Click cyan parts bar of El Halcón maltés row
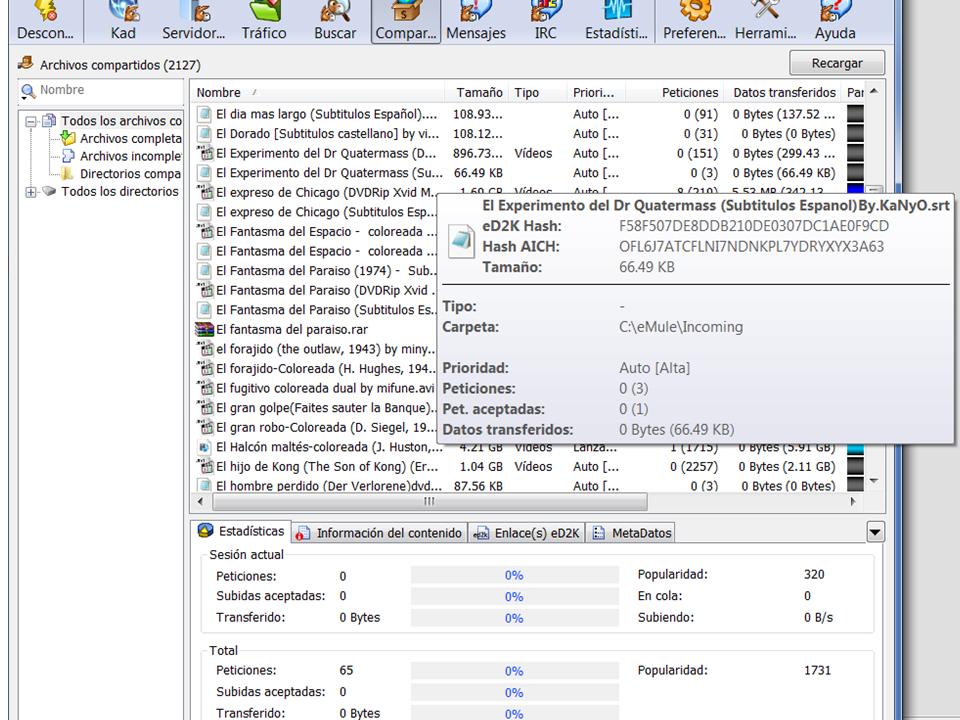This screenshot has height=720, width=960. point(855,448)
